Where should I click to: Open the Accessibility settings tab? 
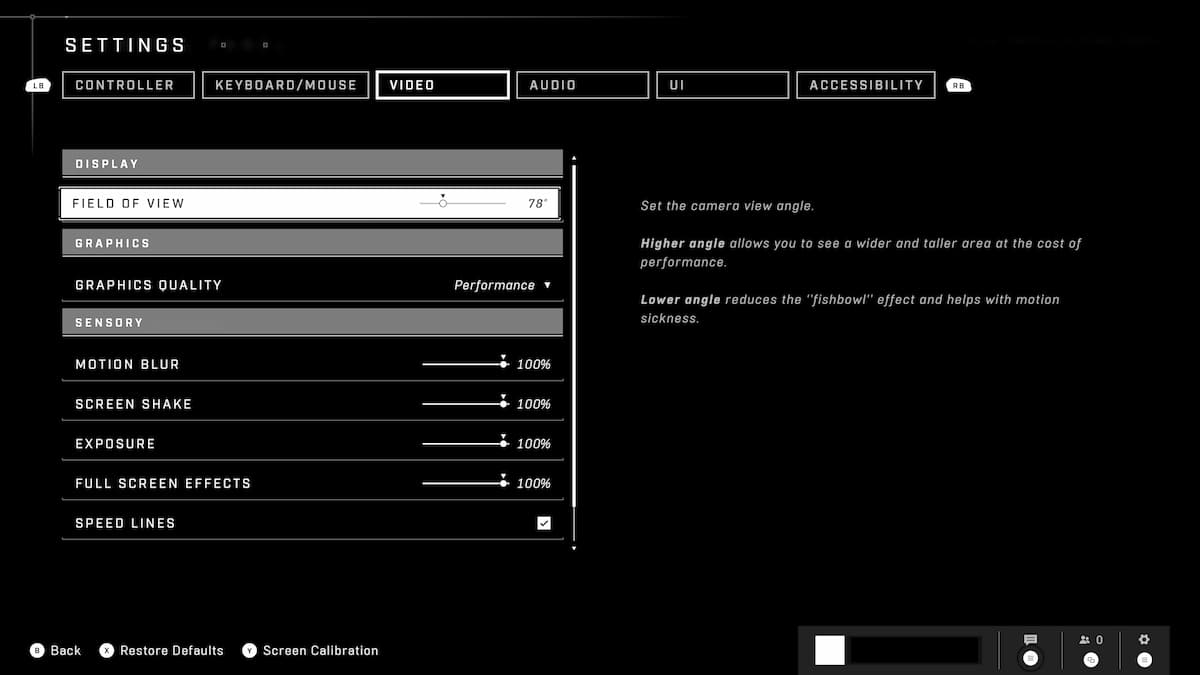866,85
